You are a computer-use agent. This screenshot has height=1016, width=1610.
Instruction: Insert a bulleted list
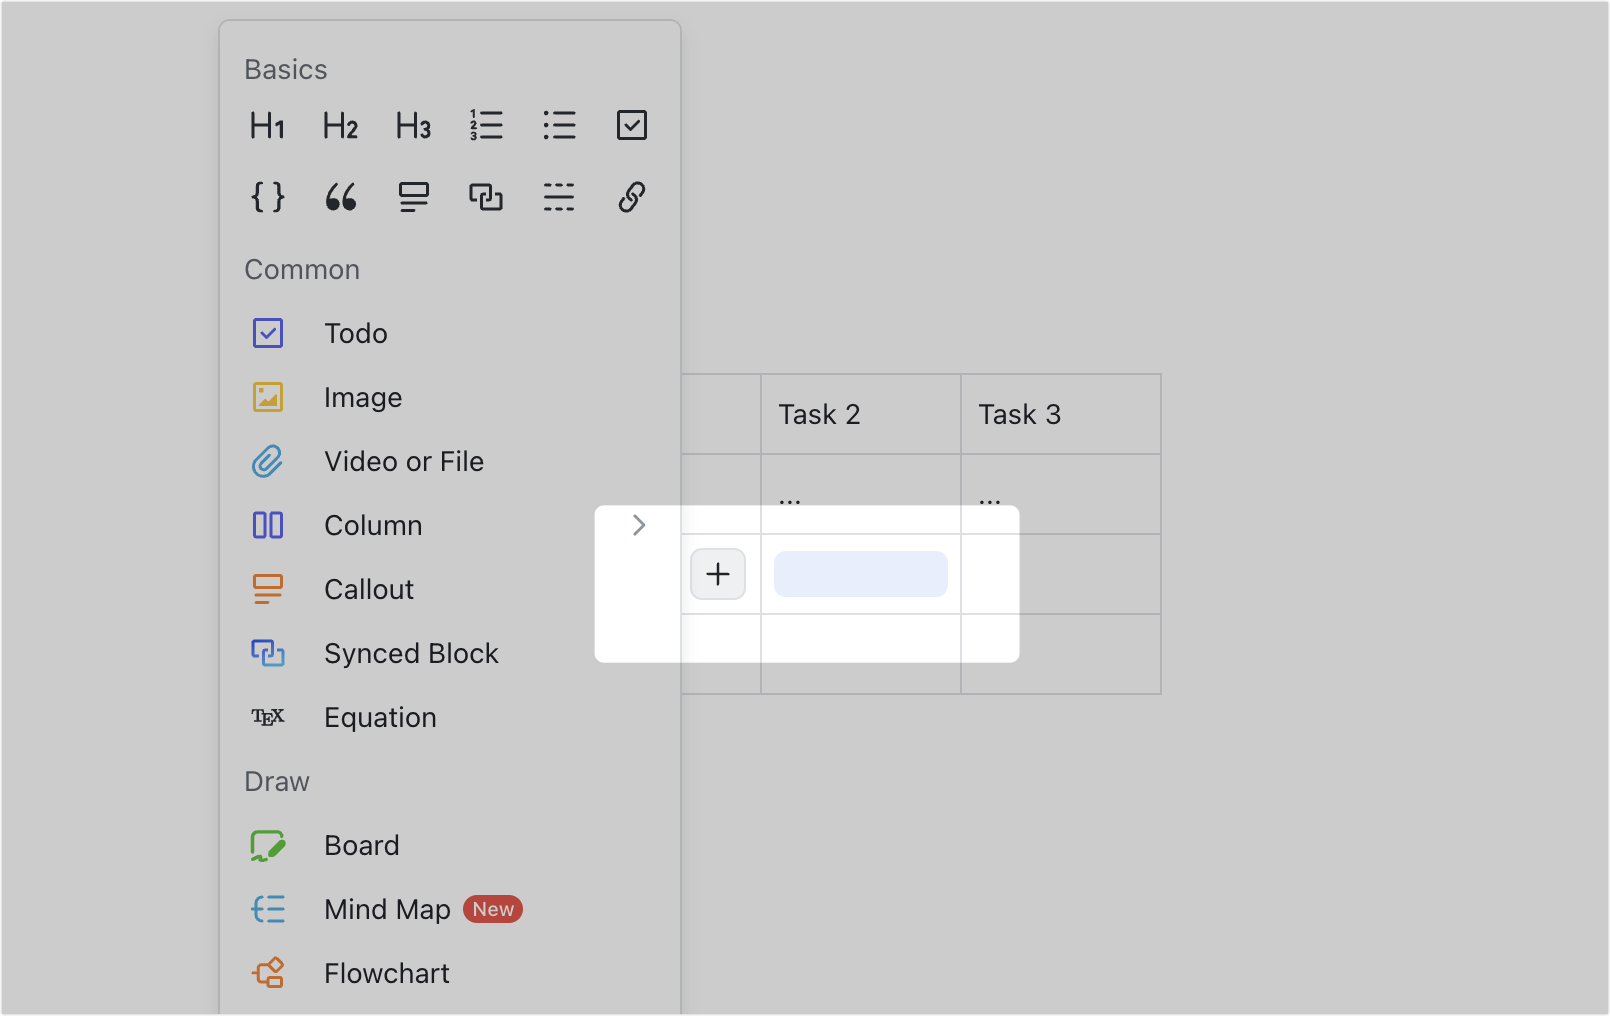[559, 125]
